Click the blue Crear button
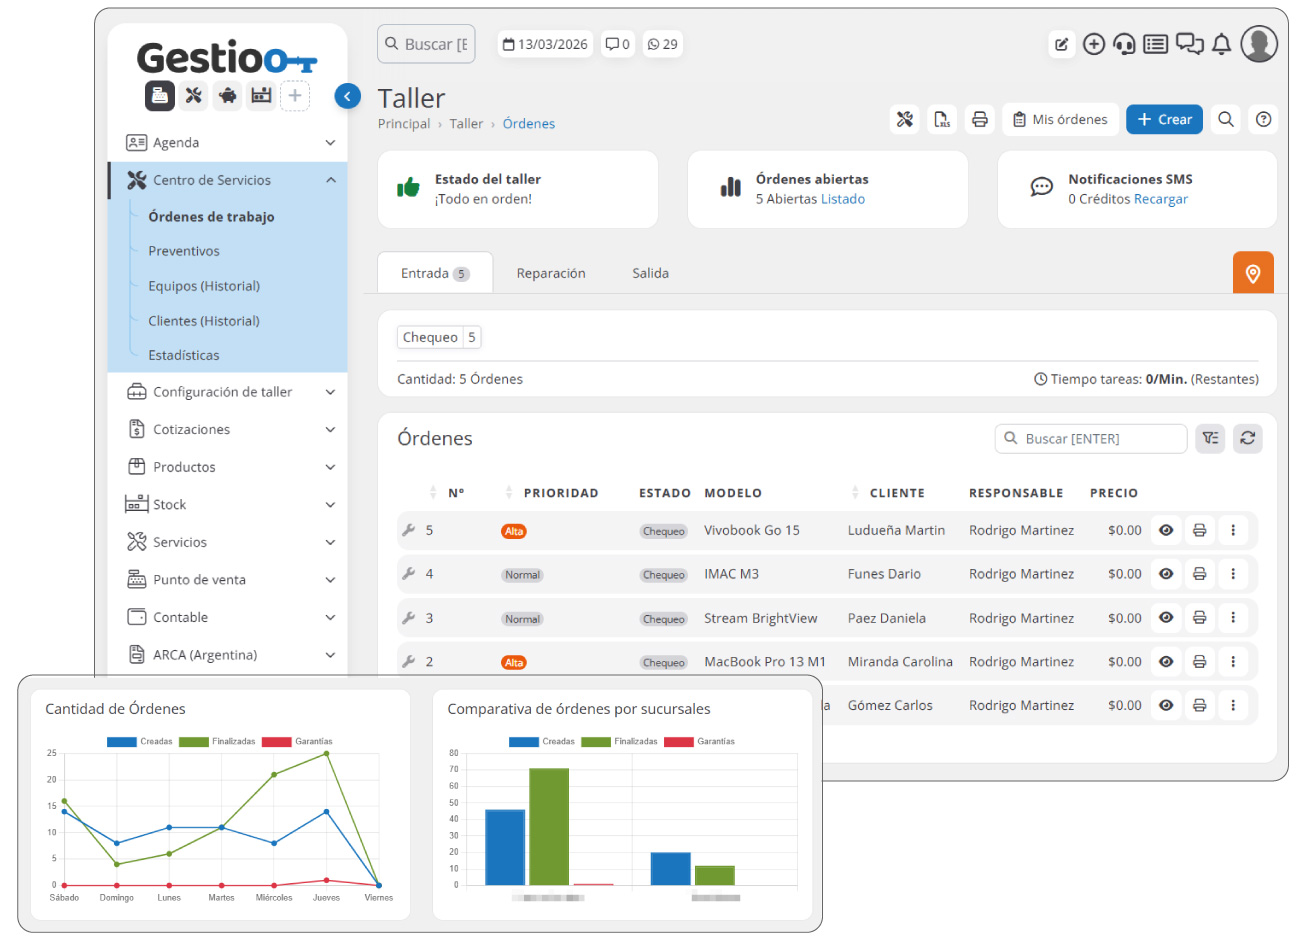Viewport: 1300px width, 950px height. [1164, 119]
